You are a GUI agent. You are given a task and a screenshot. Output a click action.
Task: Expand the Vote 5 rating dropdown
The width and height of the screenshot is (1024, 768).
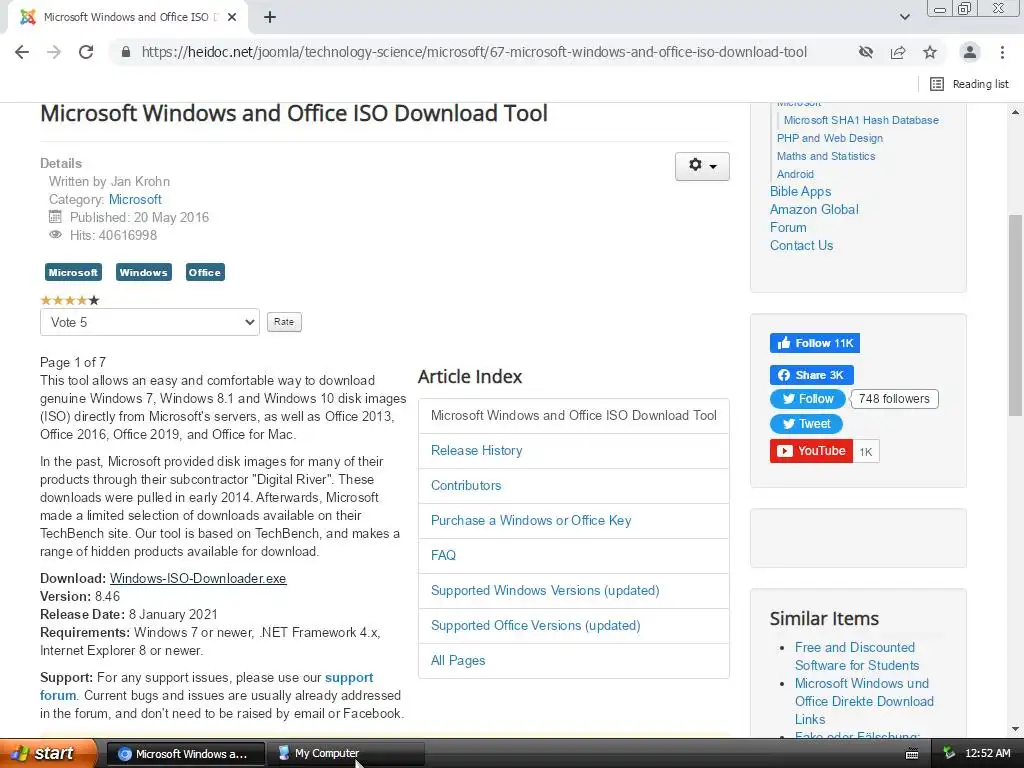pyautogui.click(x=150, y=322)
